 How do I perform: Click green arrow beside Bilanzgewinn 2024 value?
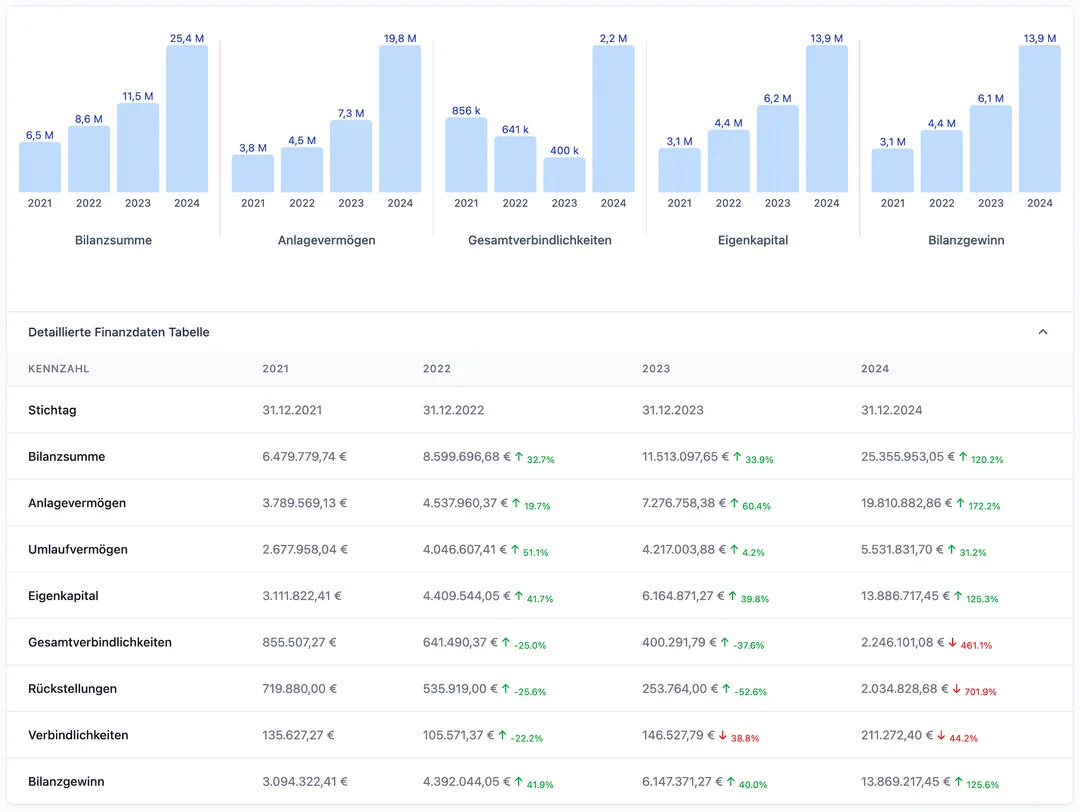[x=960, y=782]
